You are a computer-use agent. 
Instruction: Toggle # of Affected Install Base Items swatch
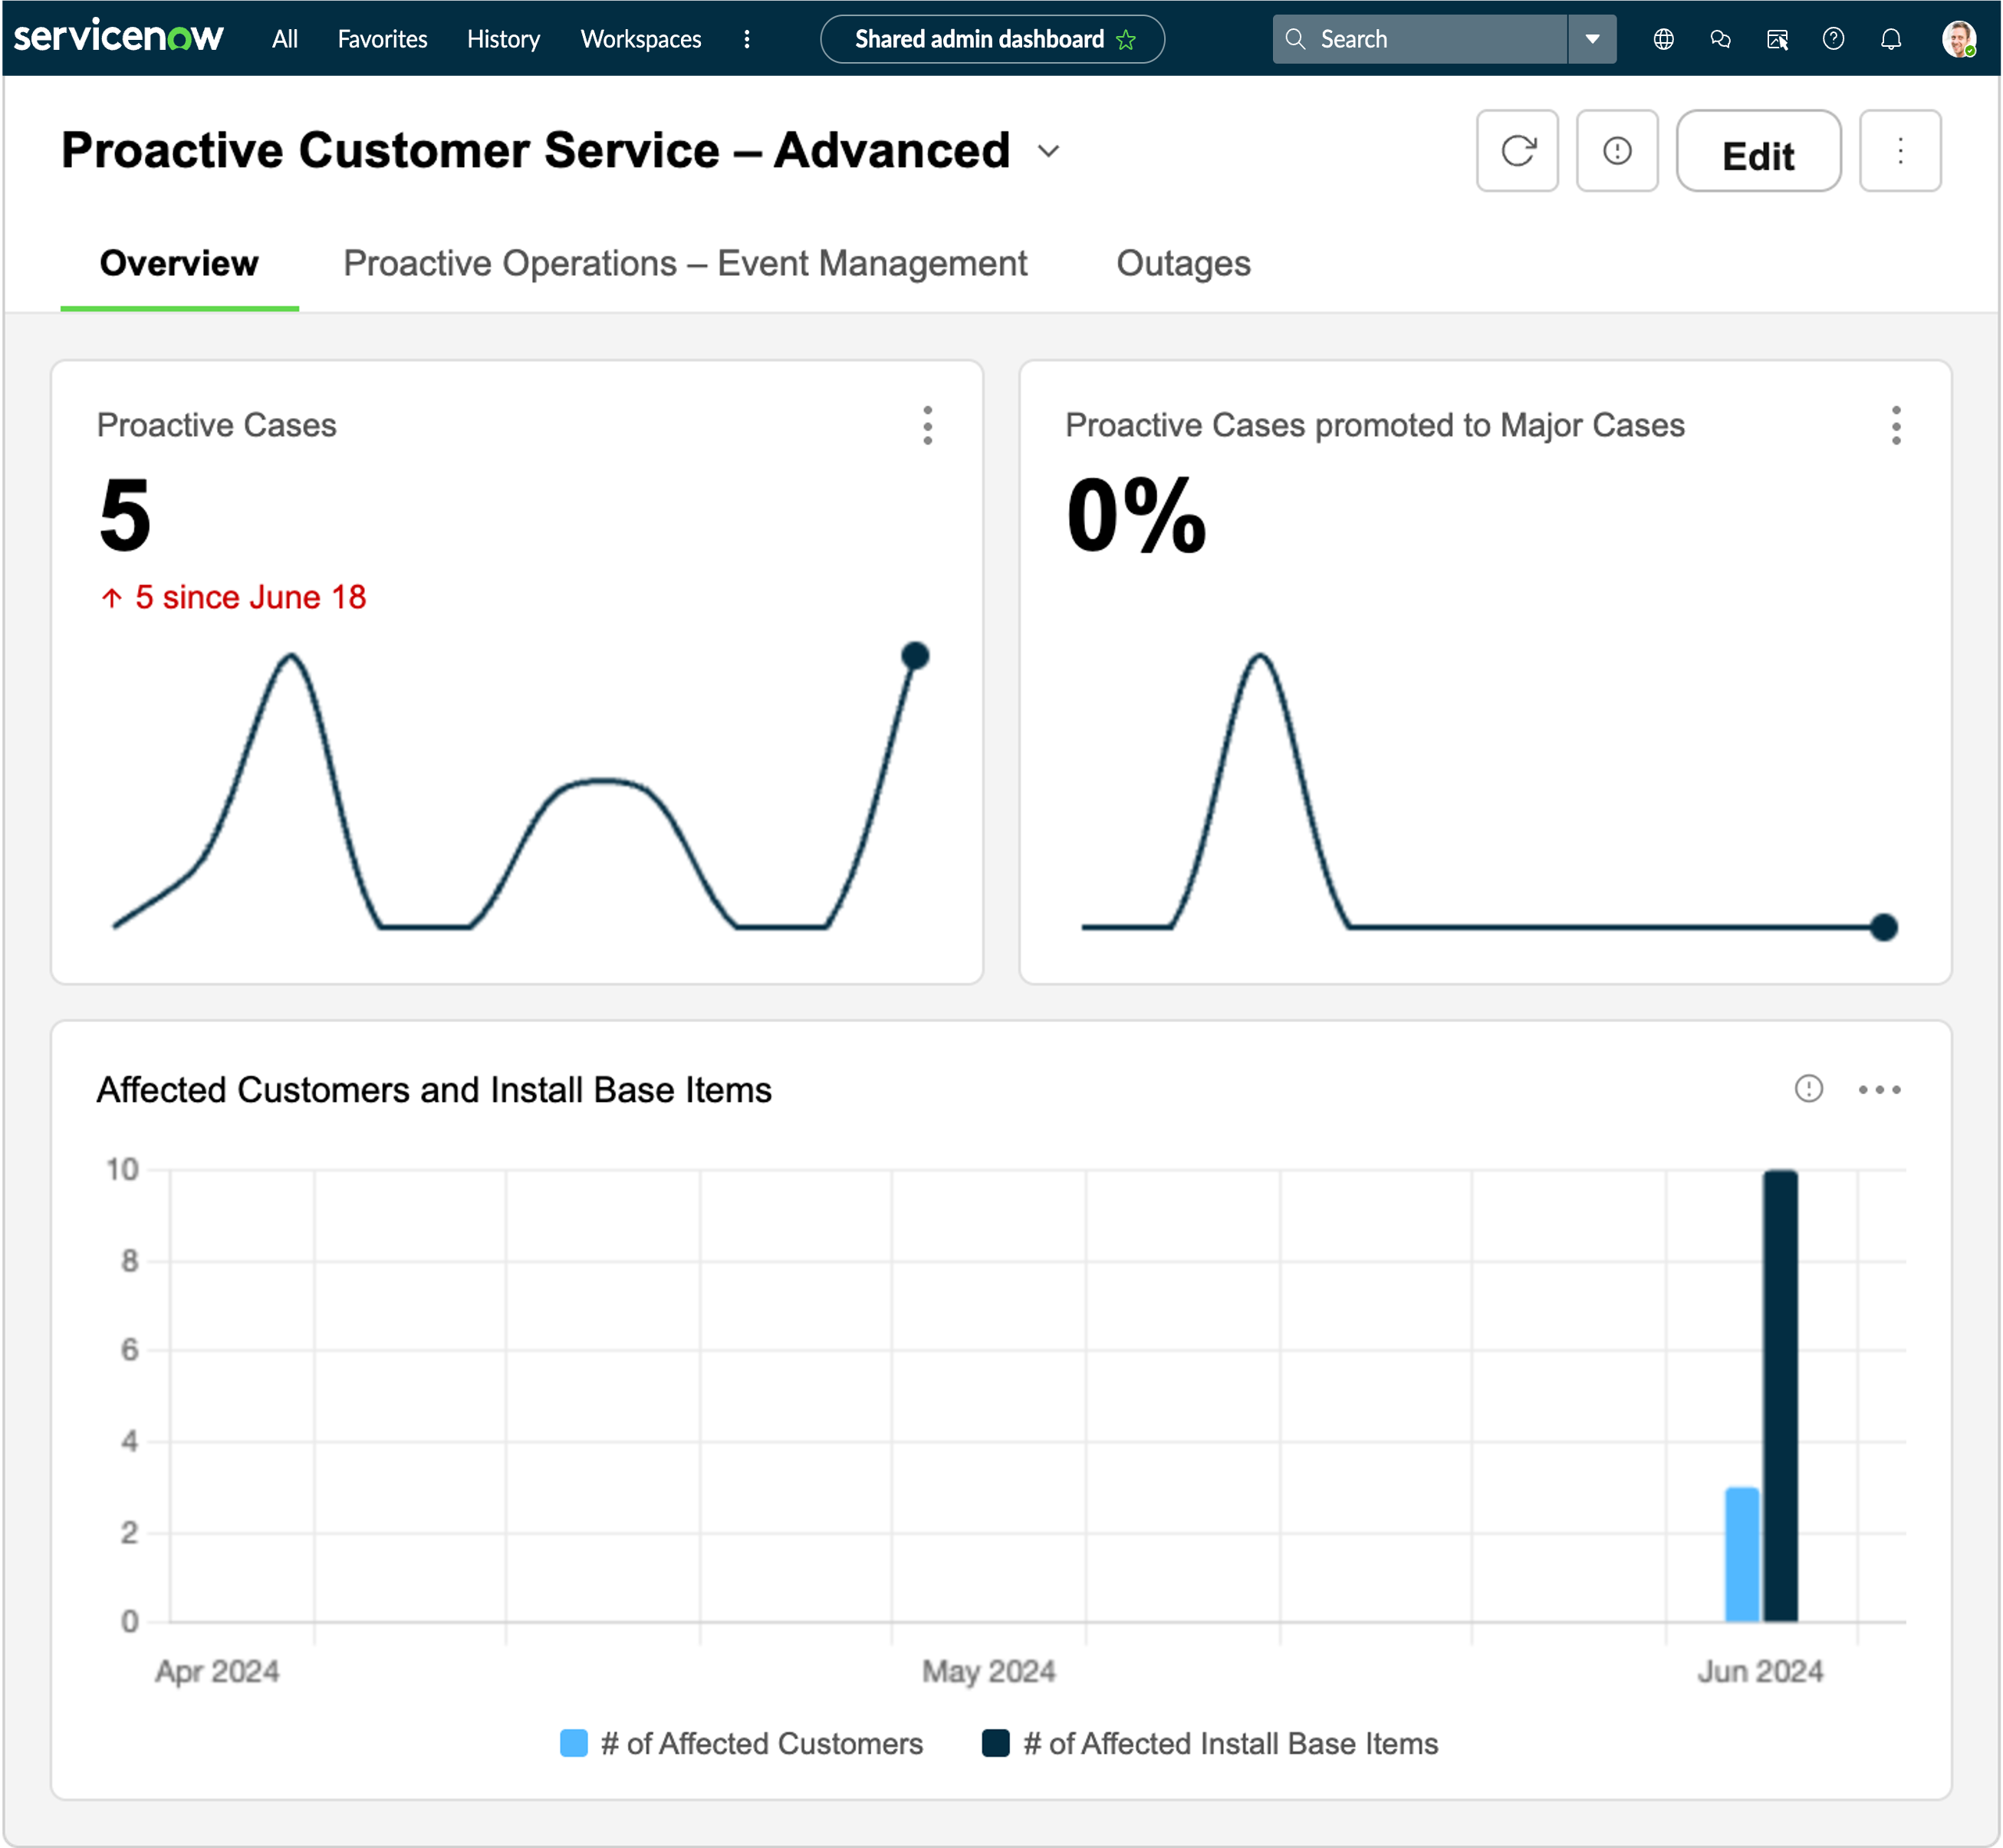tap(996, 1743)
